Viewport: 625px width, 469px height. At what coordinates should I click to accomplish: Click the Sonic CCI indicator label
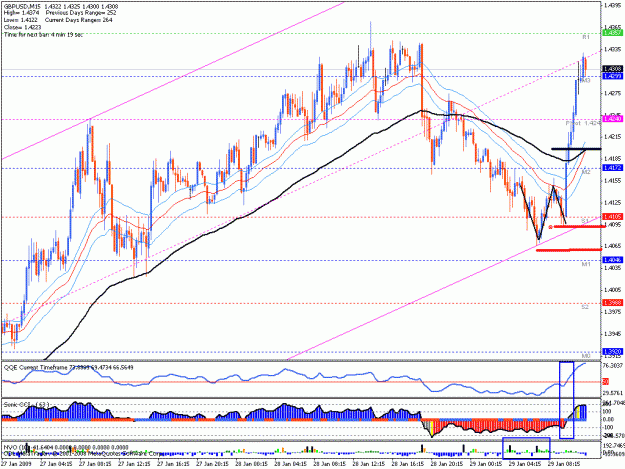click(x=26, y=404)
